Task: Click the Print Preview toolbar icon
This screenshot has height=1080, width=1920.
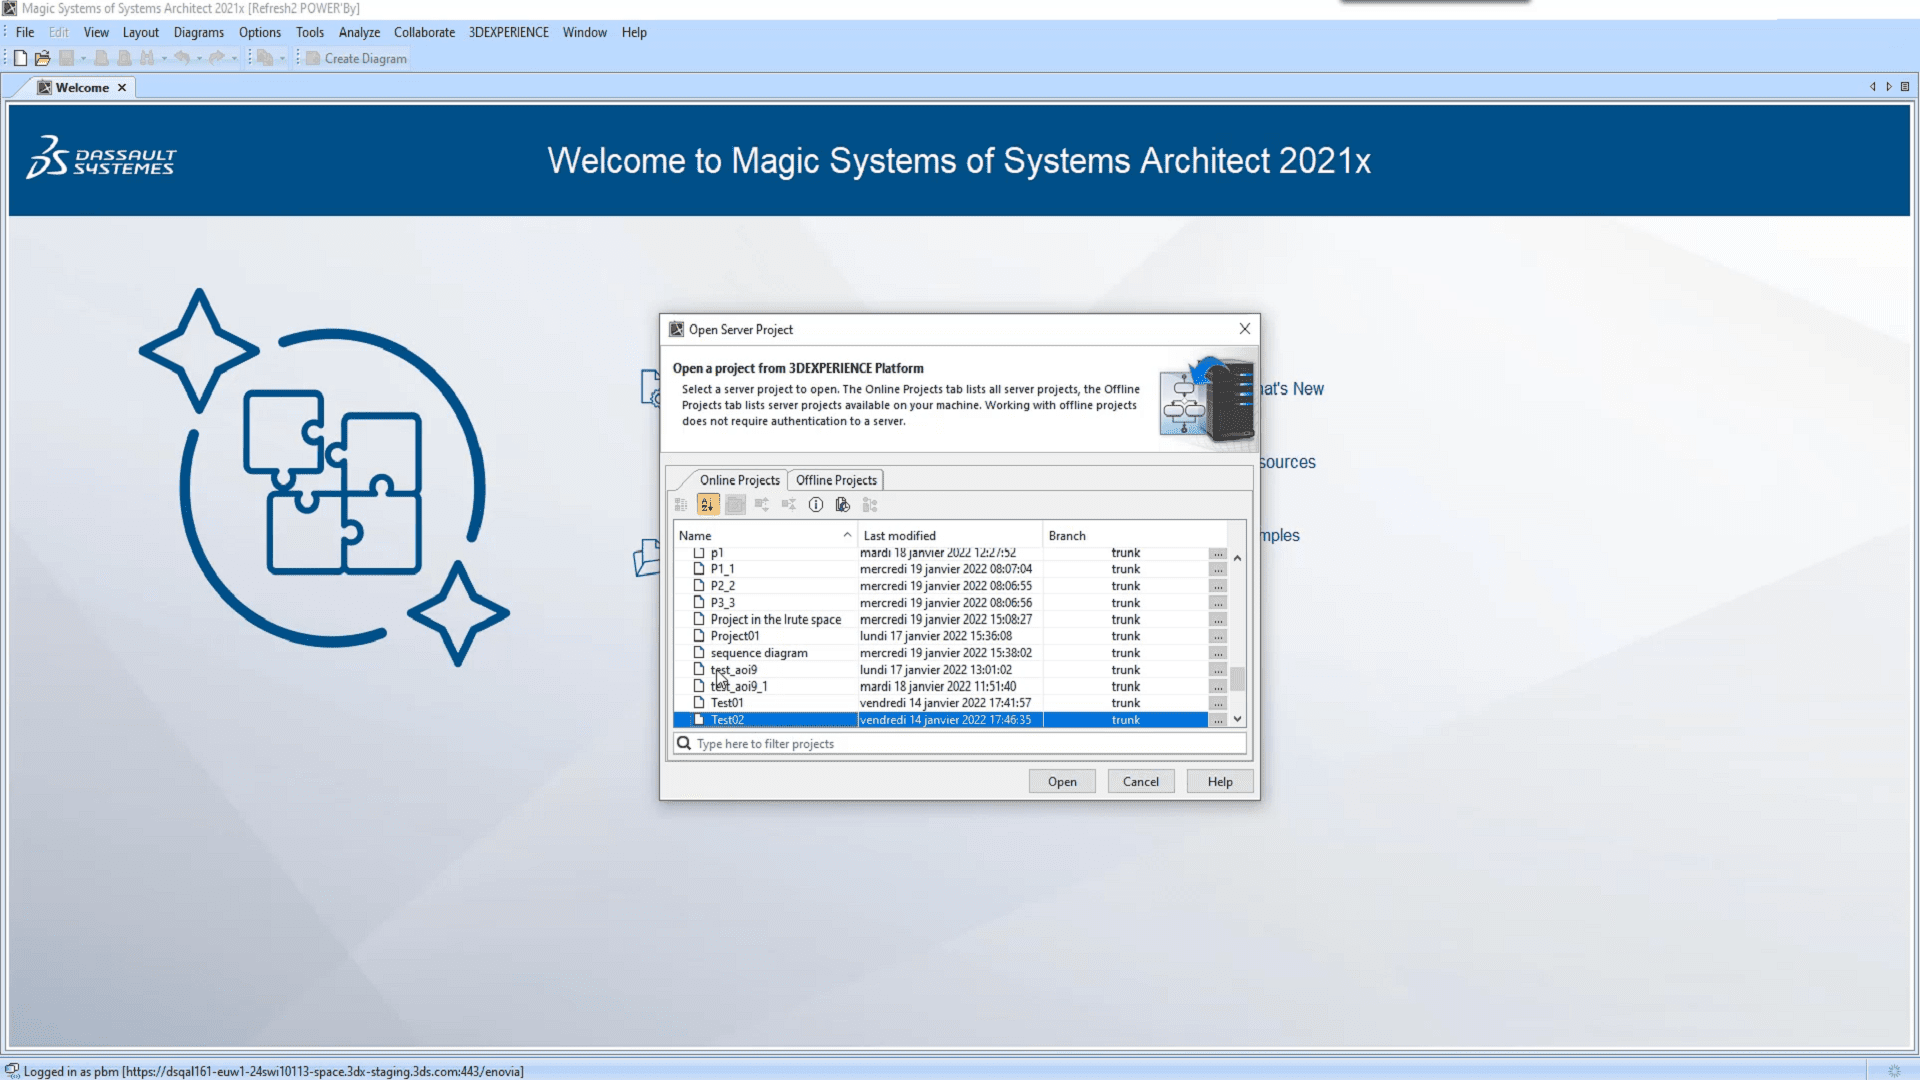Action: pos(124,58)
